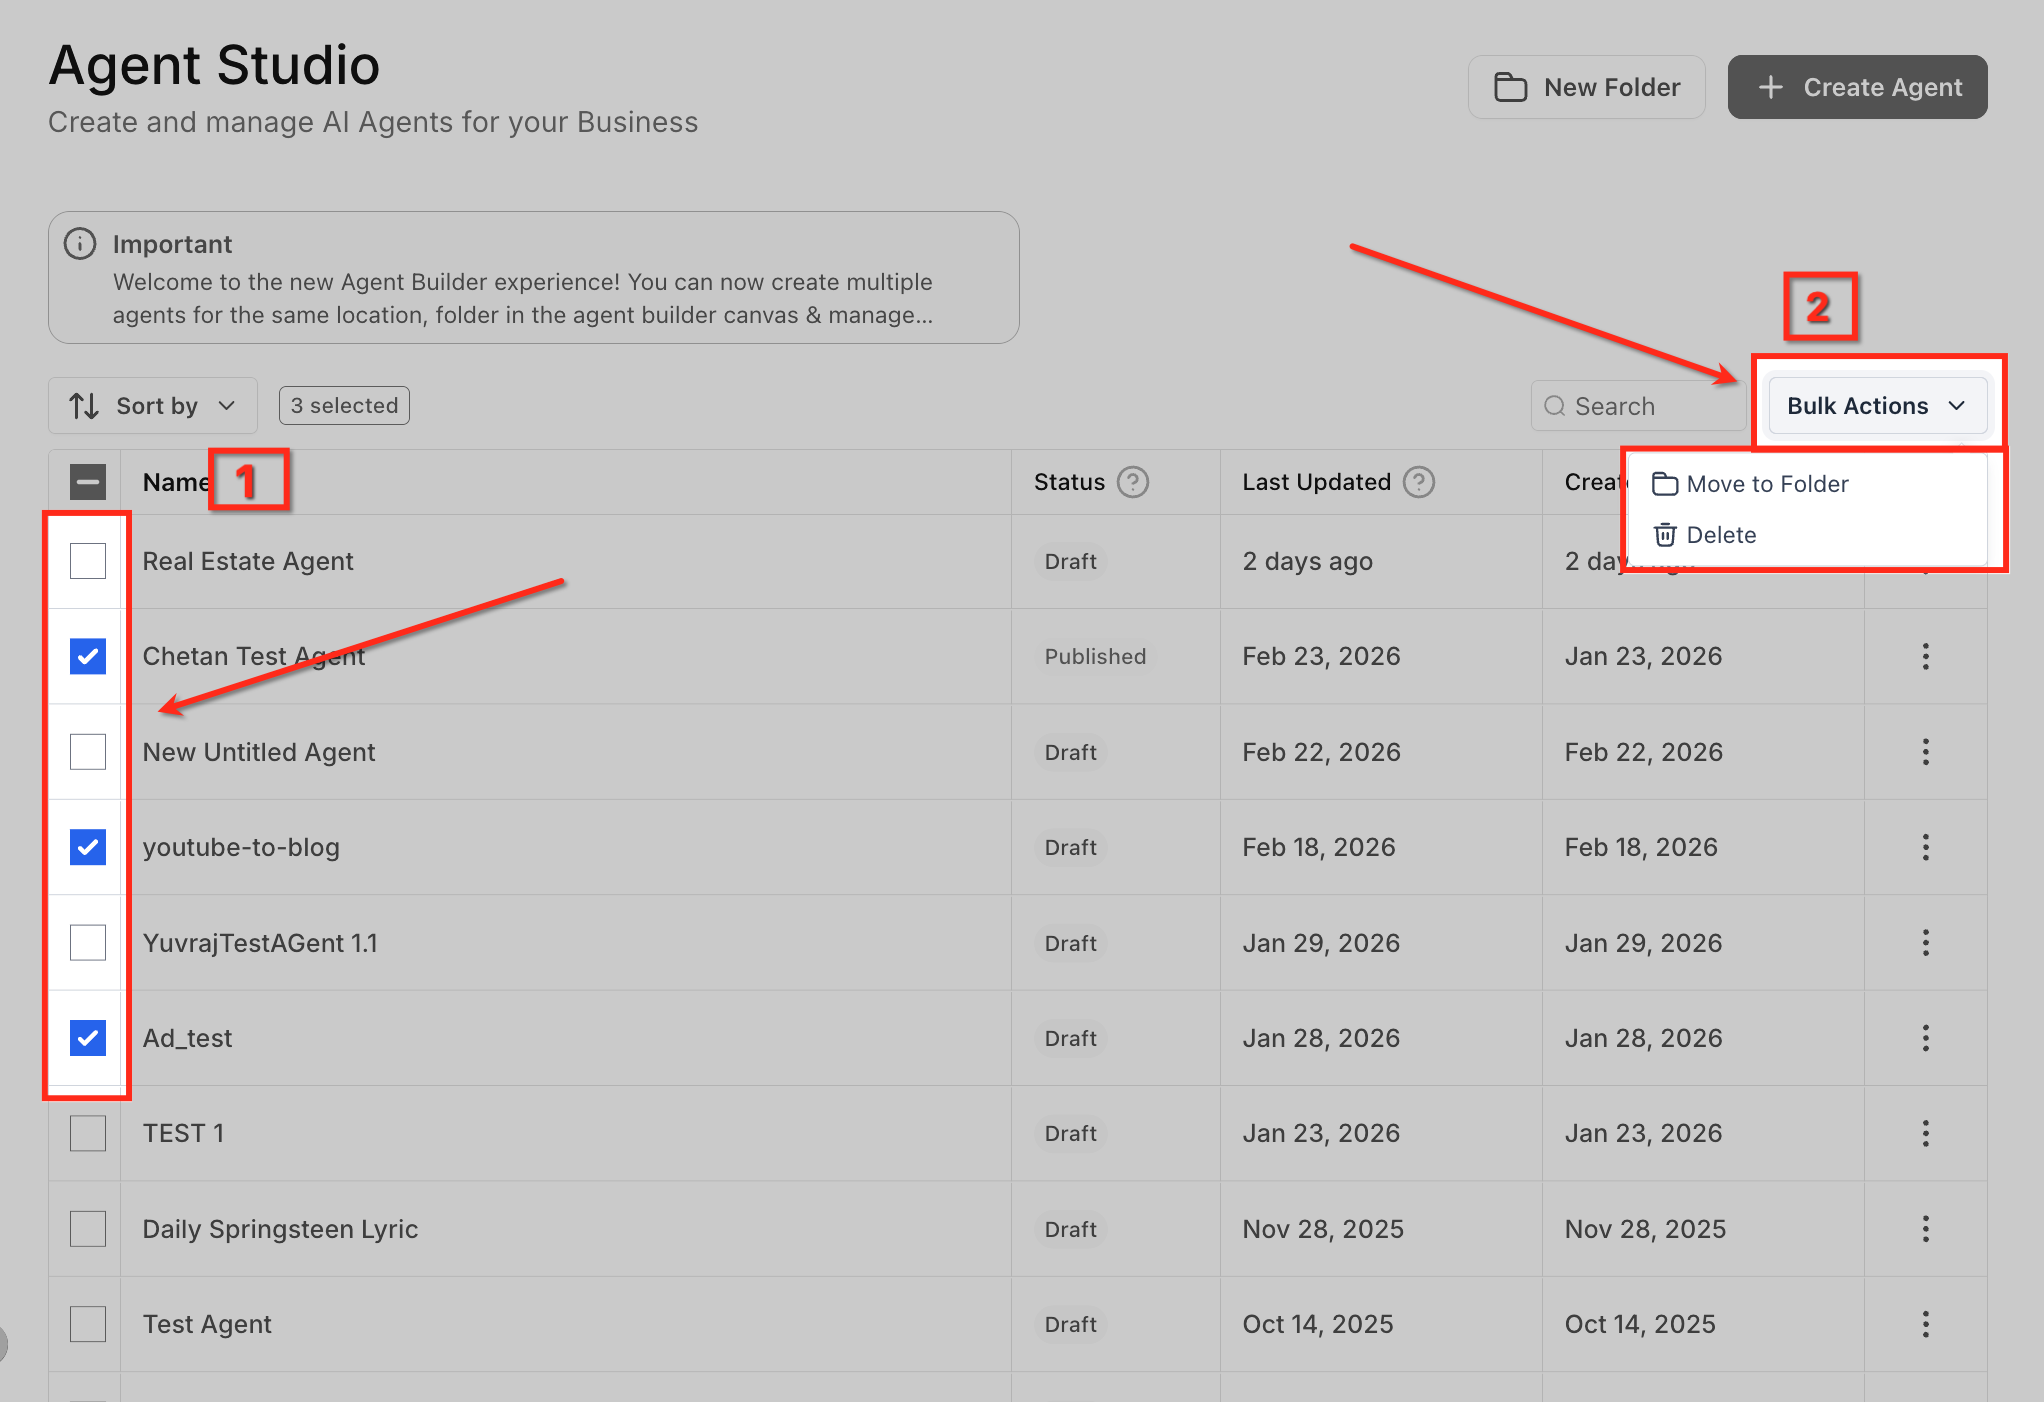This screenshot has width=2044, height=1402.
Task: Collapse the Bulk Actions dropdown
Action: 1876,406
